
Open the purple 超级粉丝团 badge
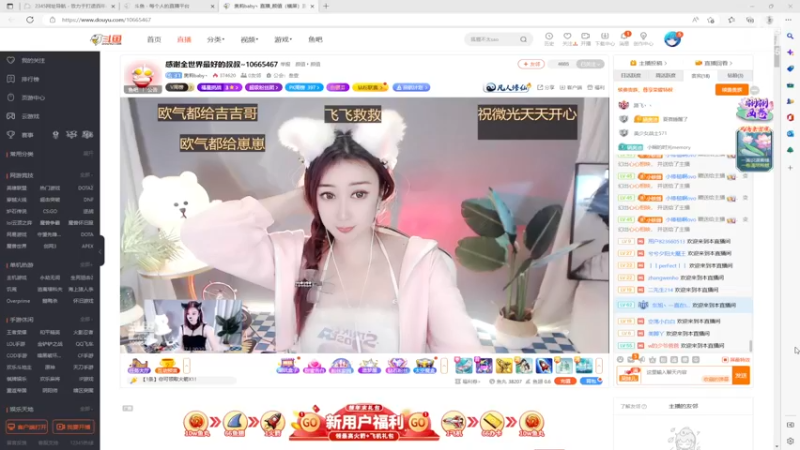[x=263, y=87]
